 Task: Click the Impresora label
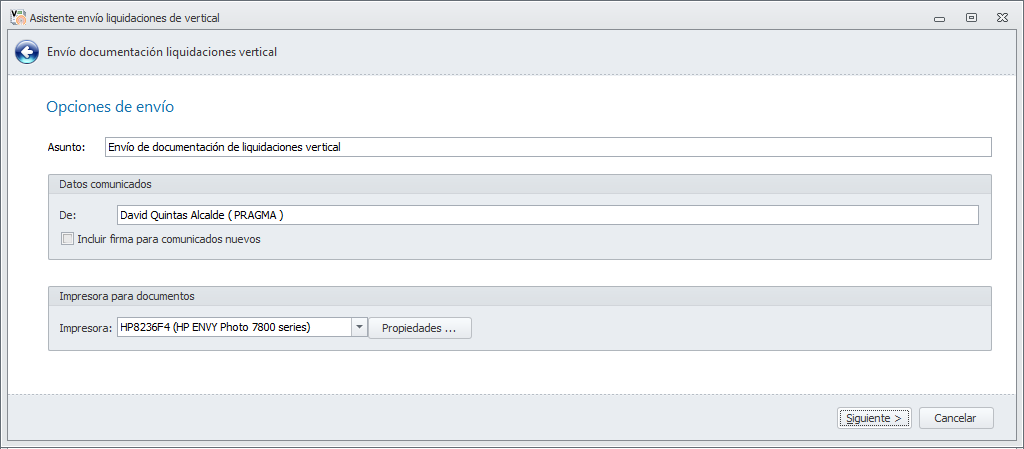click(x=87, y=327)
